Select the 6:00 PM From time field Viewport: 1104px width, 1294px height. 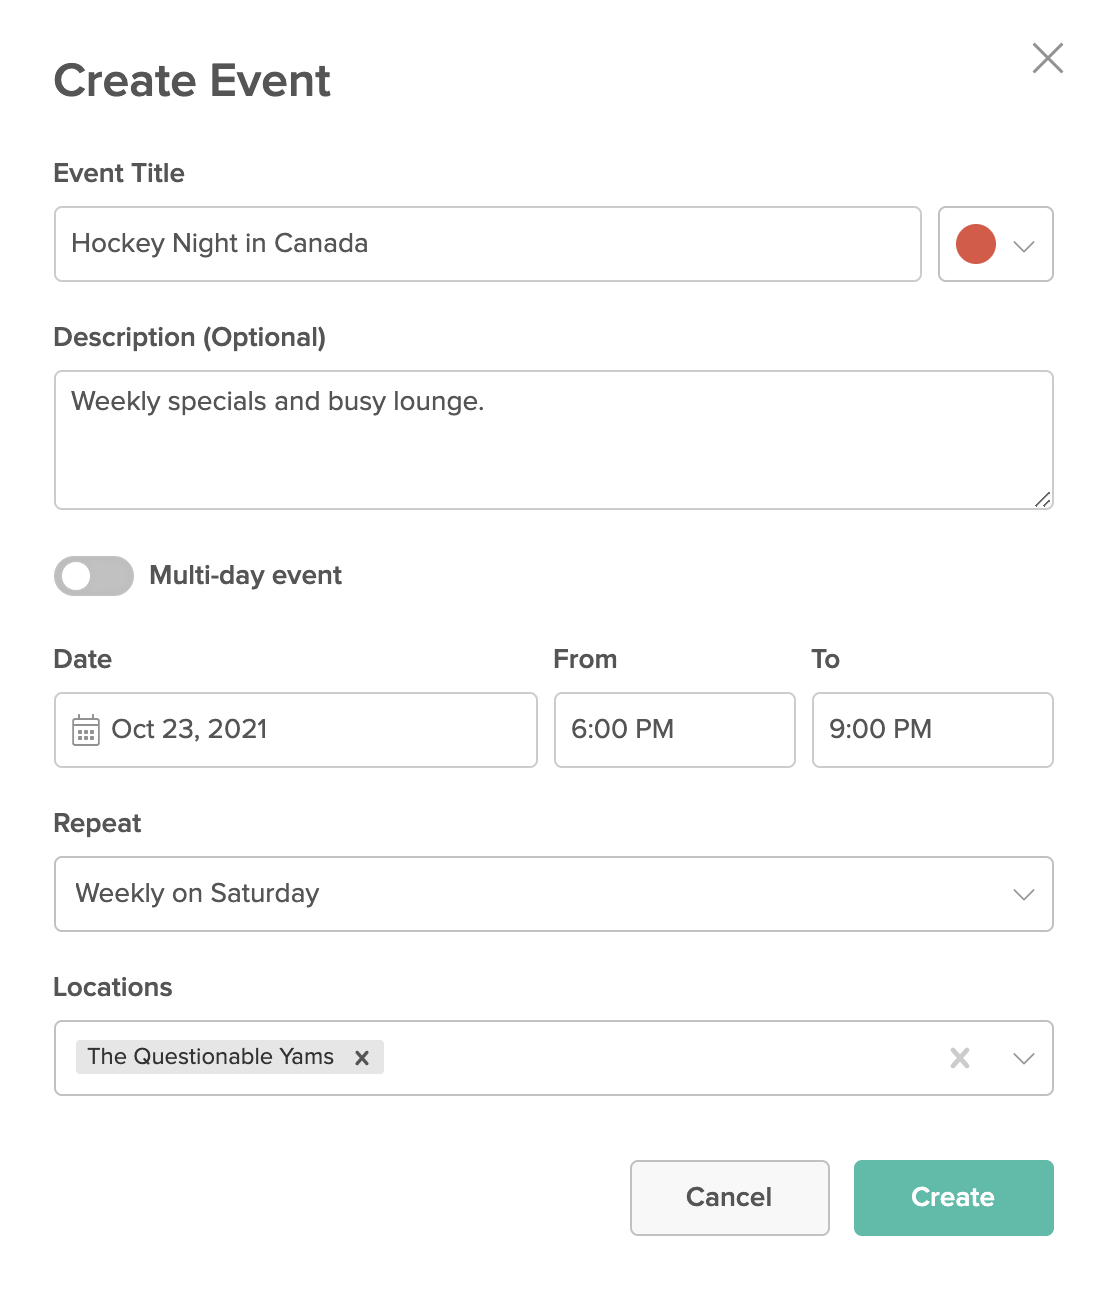pyautogui.click(x=675, y=730)
